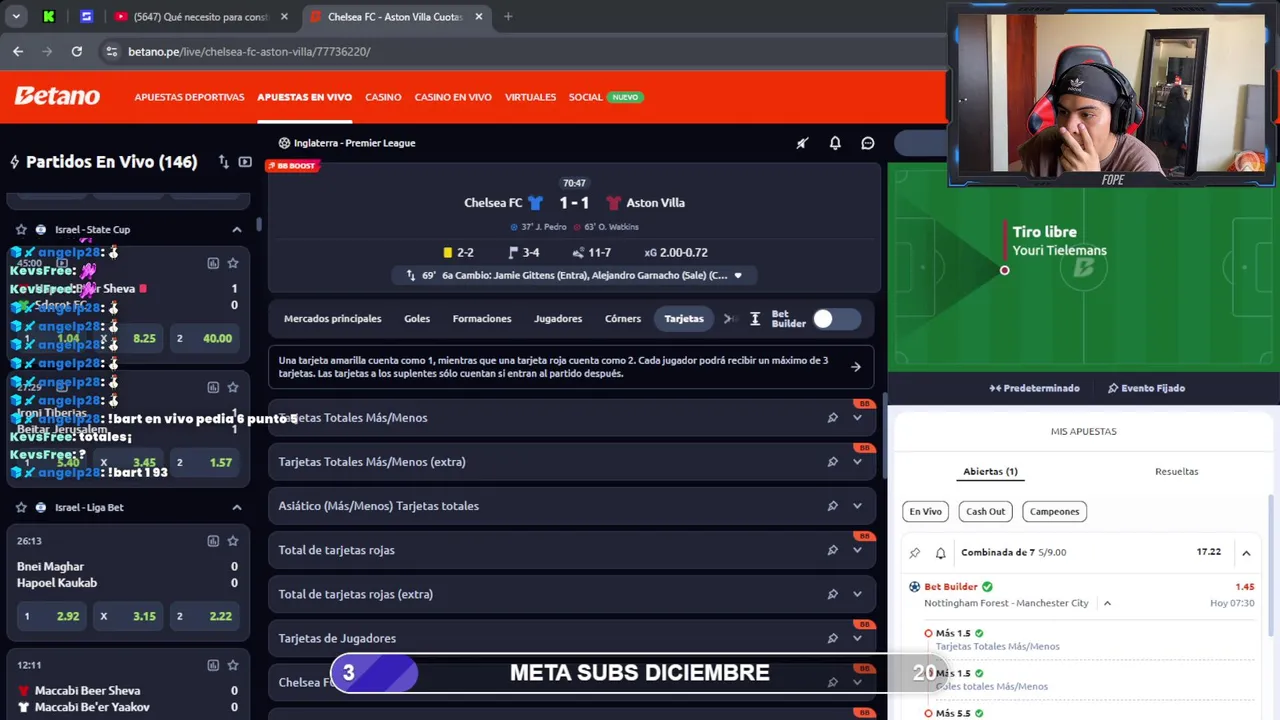Image resolution: width=1280 pixels, height=720 pixels.
Task: Open the card rules info arrow
Action: pos(856,367)
